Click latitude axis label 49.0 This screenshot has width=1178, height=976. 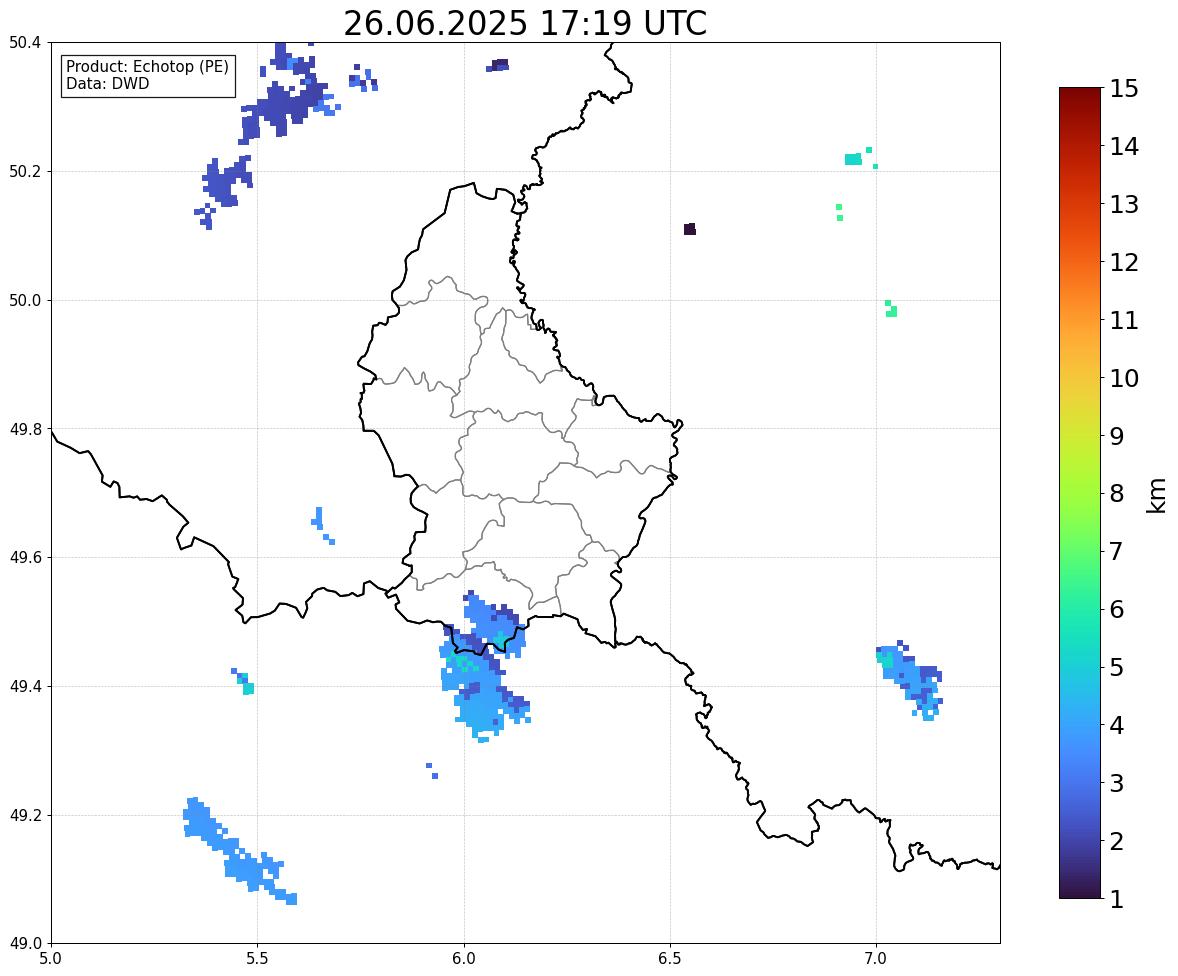tap(25, 944)
